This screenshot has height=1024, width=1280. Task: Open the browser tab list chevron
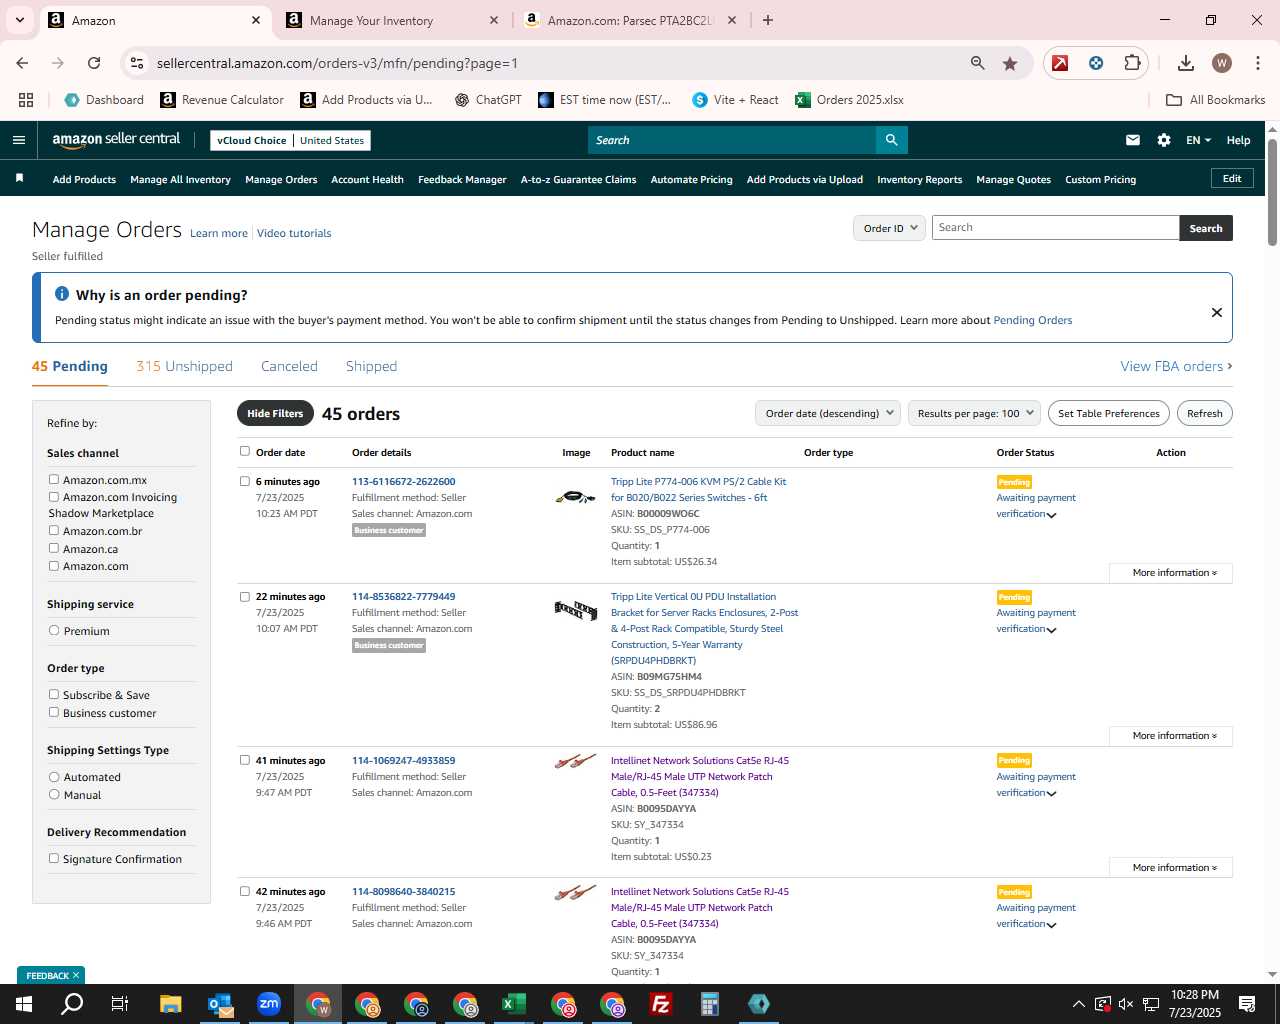20,20
